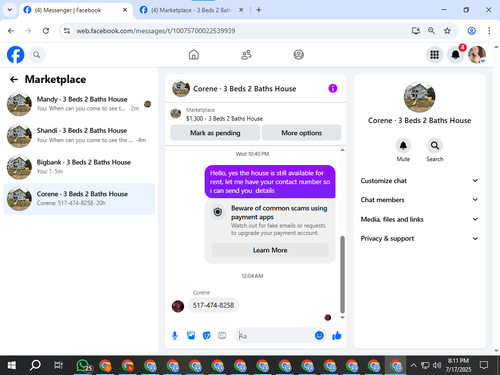The width and height of the screenshot is (500, 375).
Task: Open Facebook search magnifier icon
Action: click(x=37, y=55)
